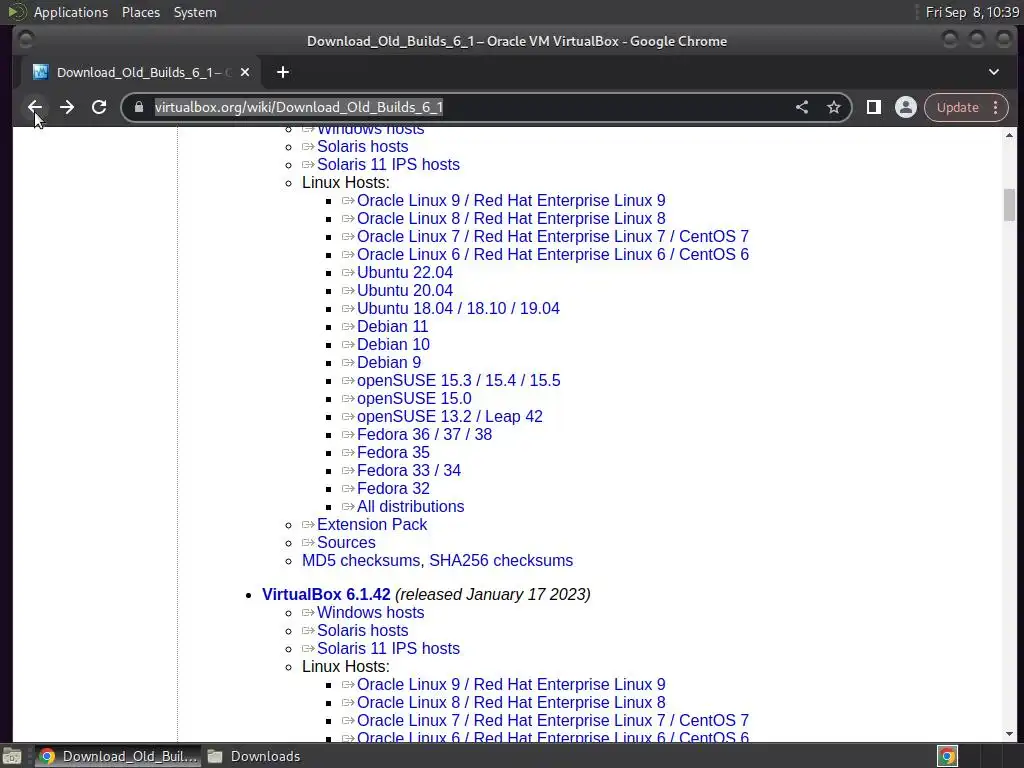The image size is (1024, 768).
Task: Open the side panel icon
Action: click(x=874, y=107)
